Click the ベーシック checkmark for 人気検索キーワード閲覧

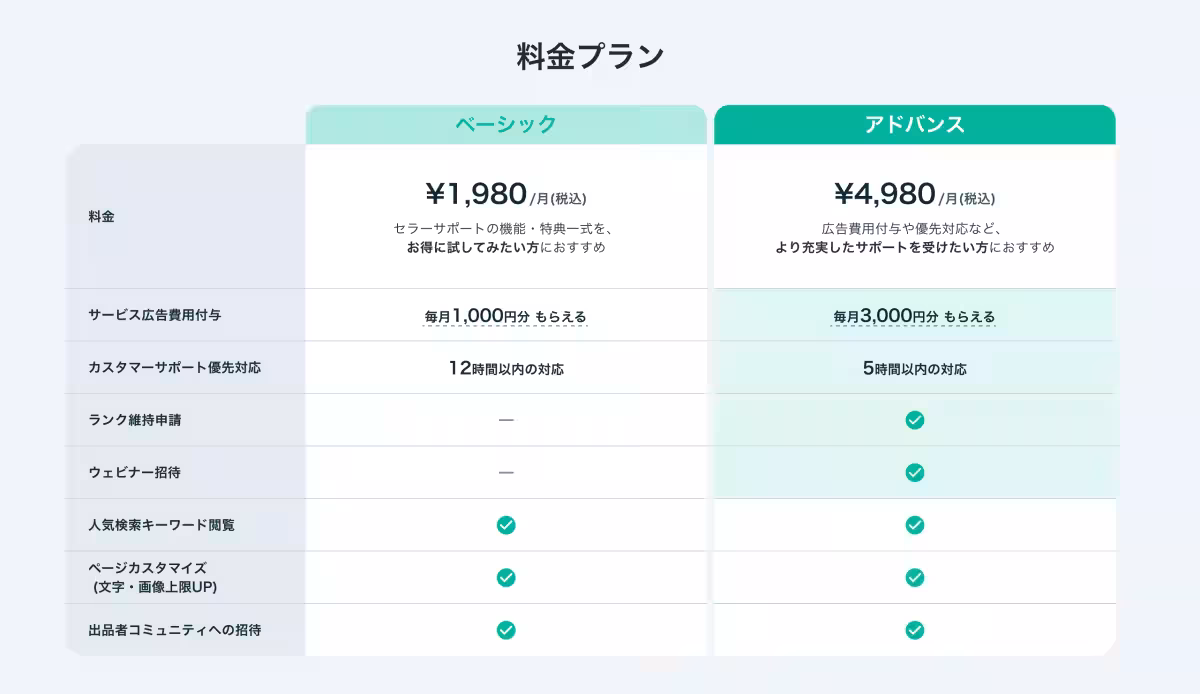point(506,525)
